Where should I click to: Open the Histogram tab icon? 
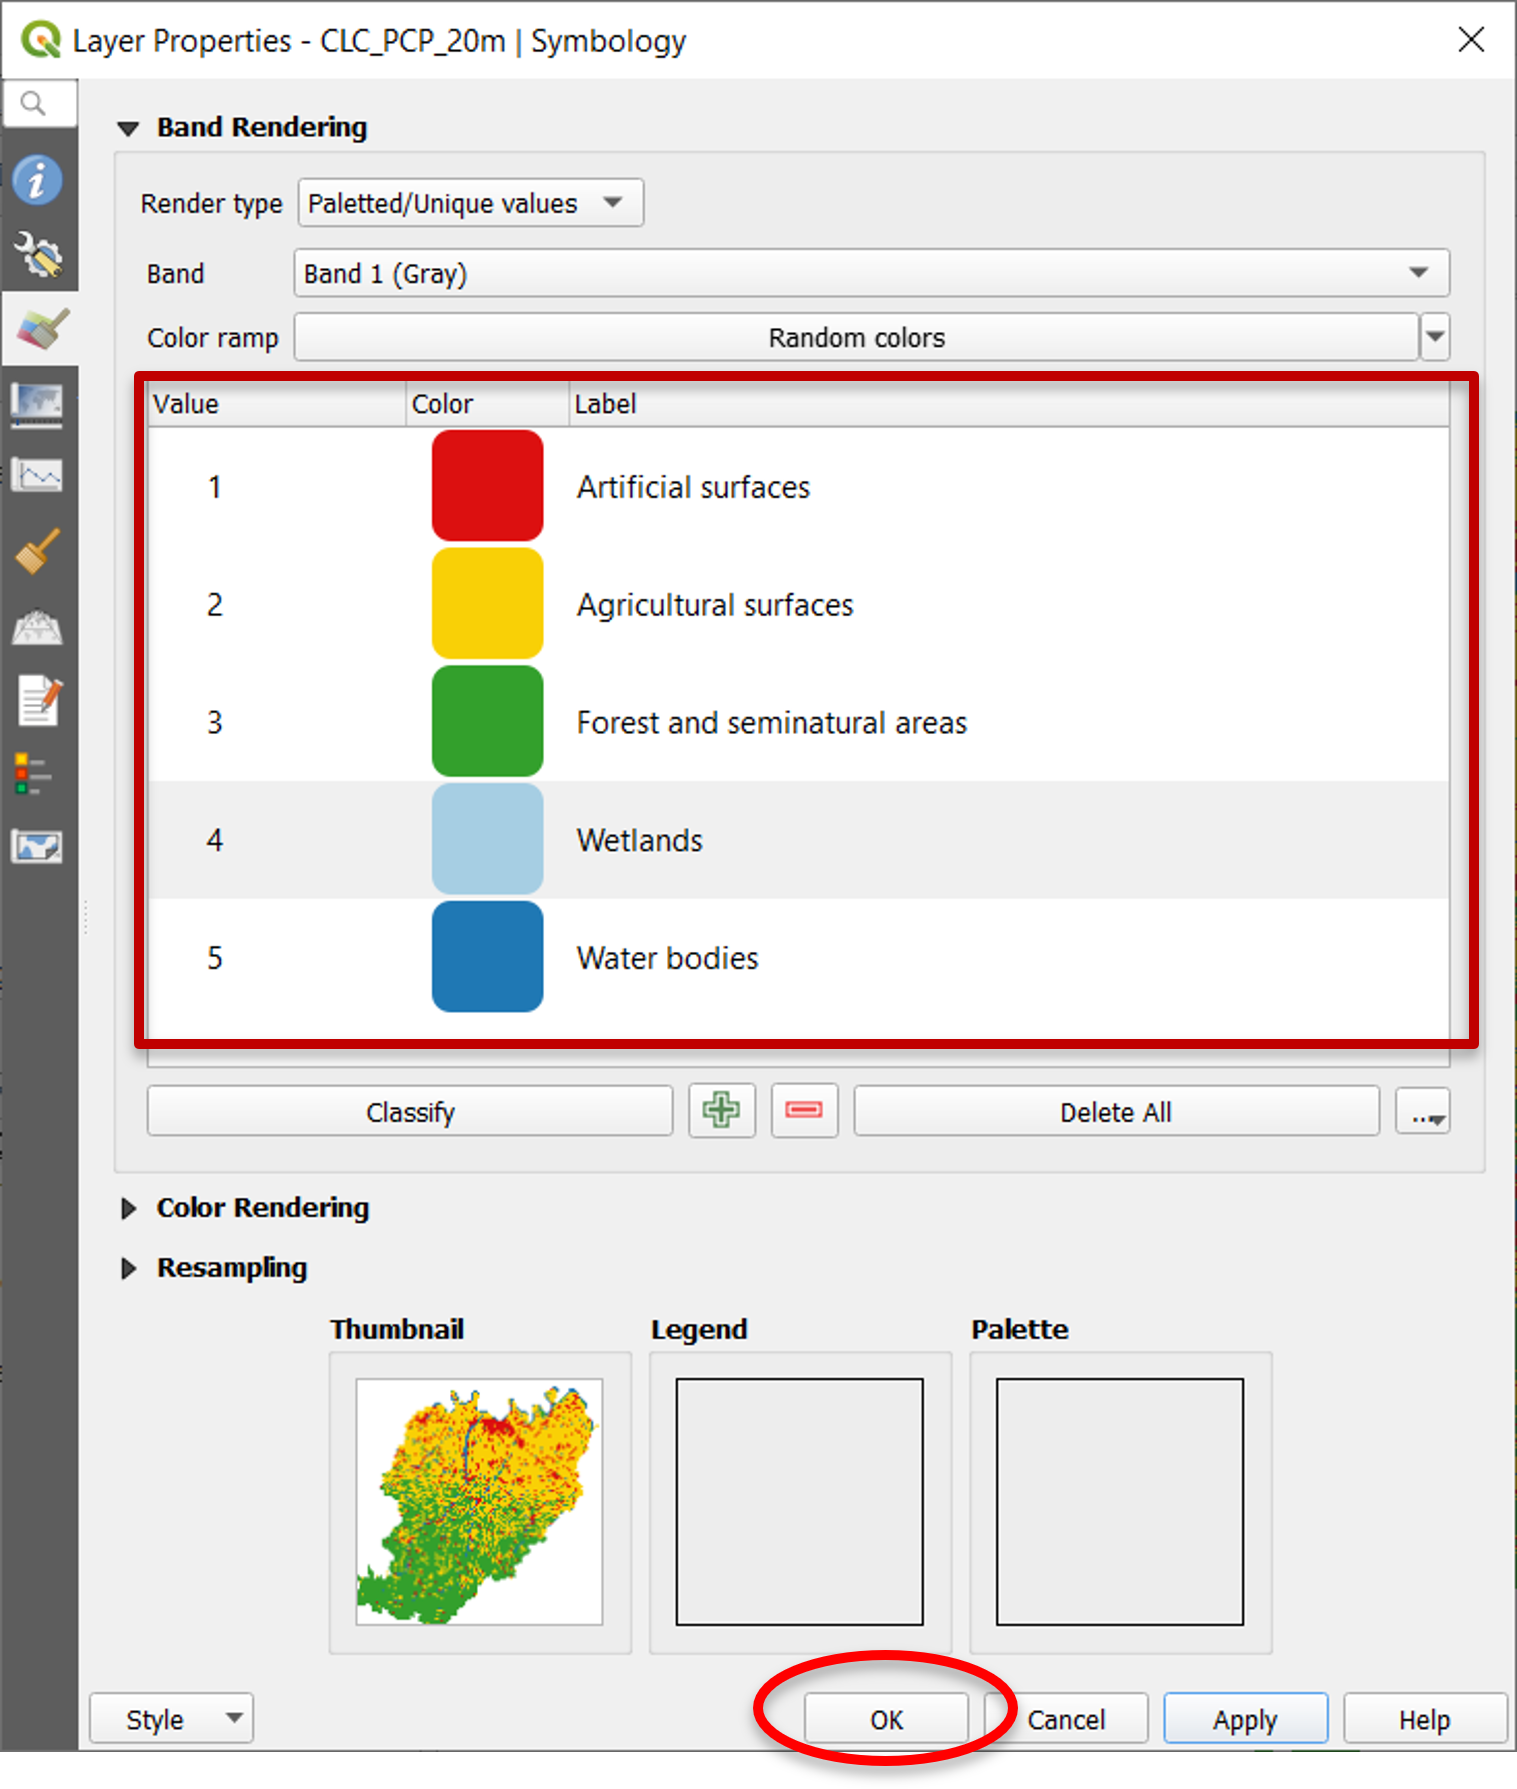click(37, 475)
